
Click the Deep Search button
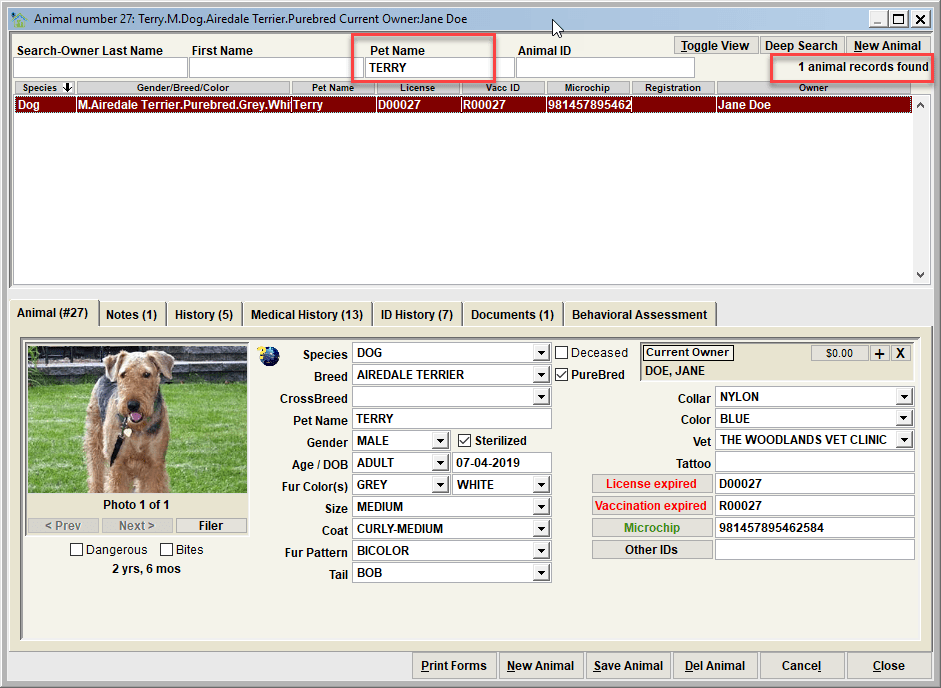801,46
